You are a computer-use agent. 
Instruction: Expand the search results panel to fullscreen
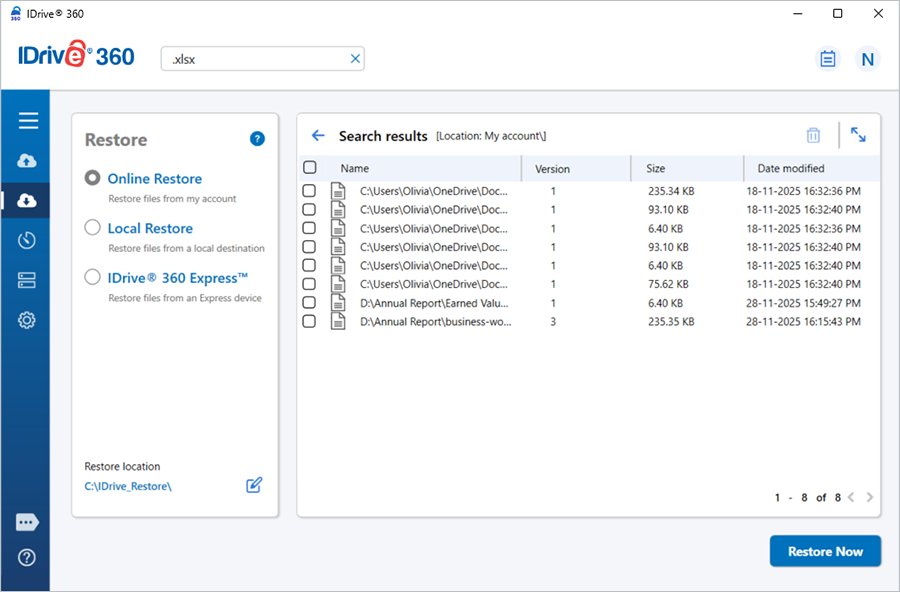click(x=858, y=135)
